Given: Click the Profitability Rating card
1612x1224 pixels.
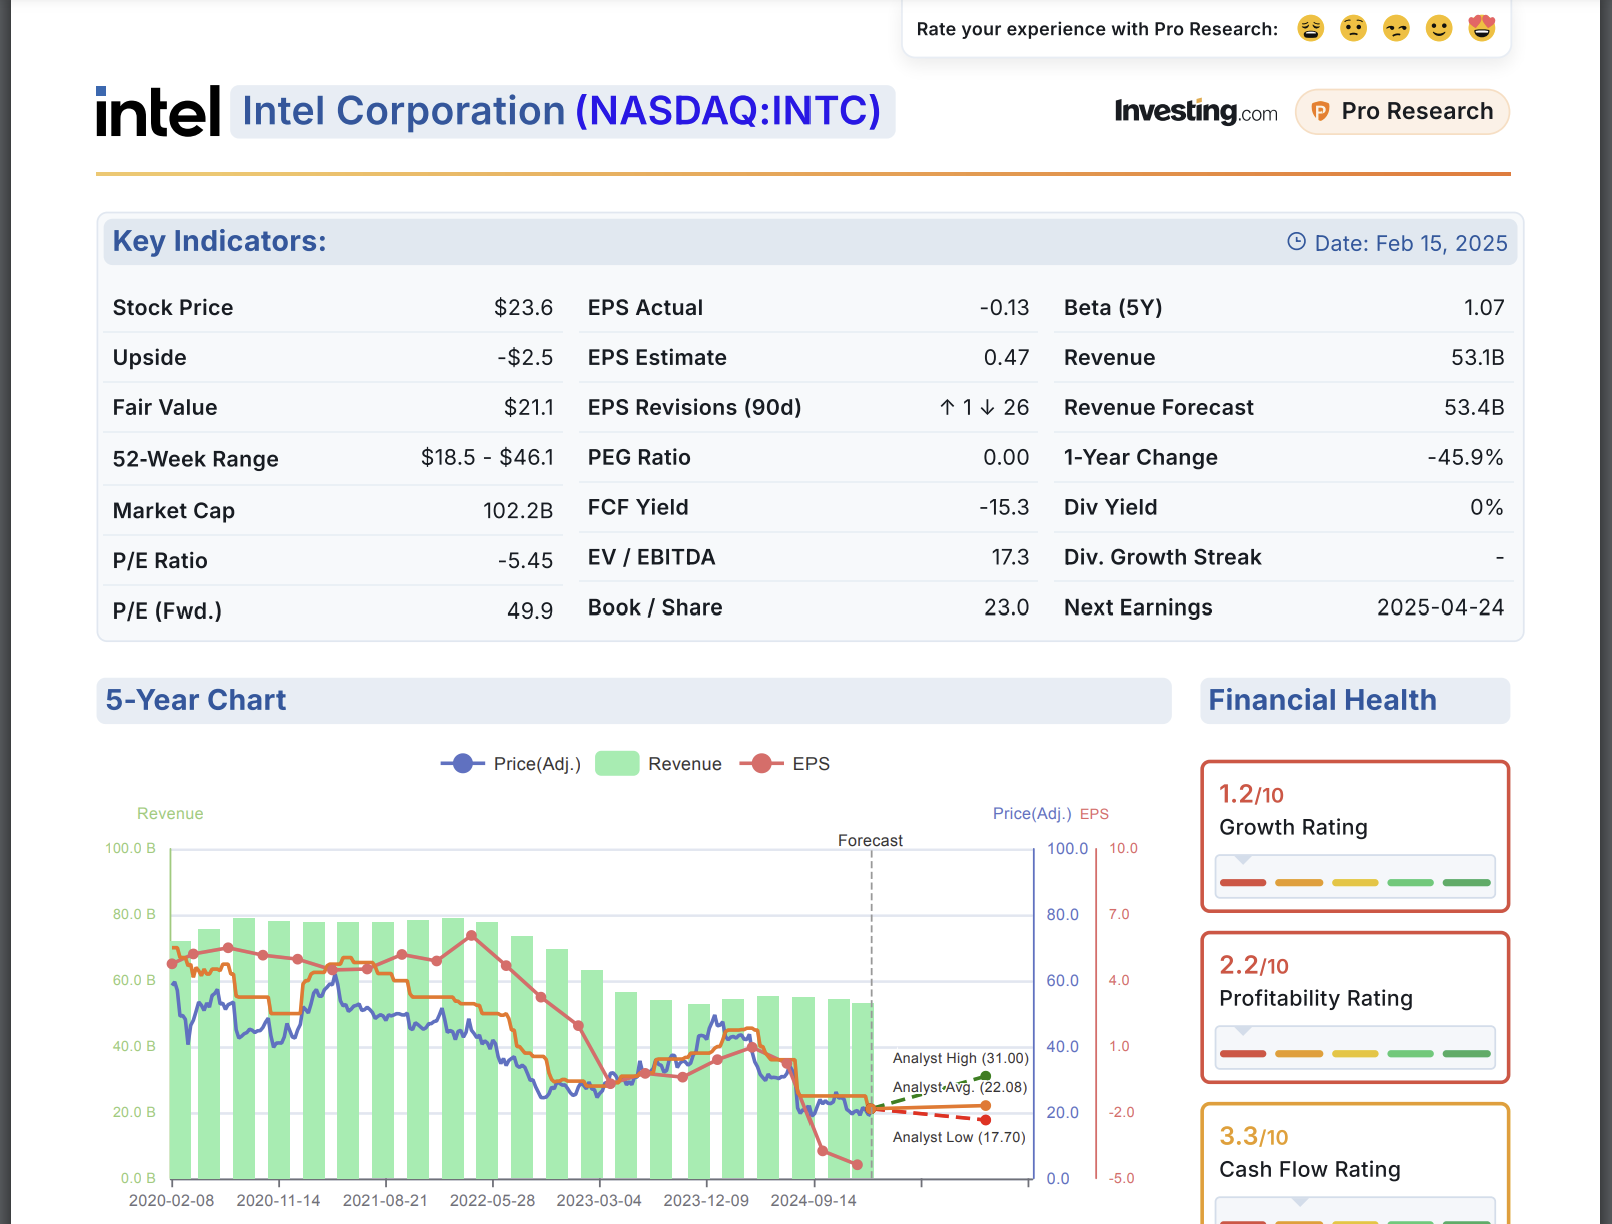Looking at the screenshot, I should pyautogui.click(x=1355, y=1007).
